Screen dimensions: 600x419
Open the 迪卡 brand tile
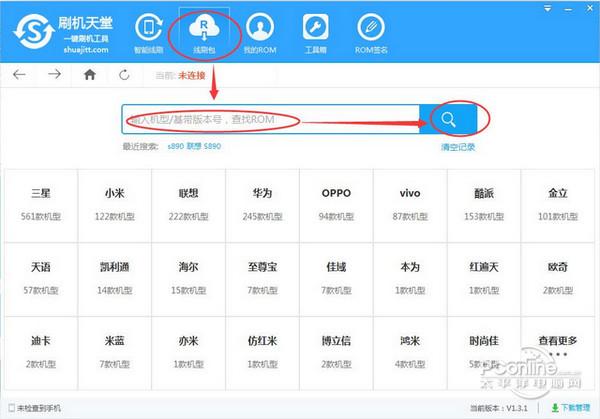coord(41,353)
